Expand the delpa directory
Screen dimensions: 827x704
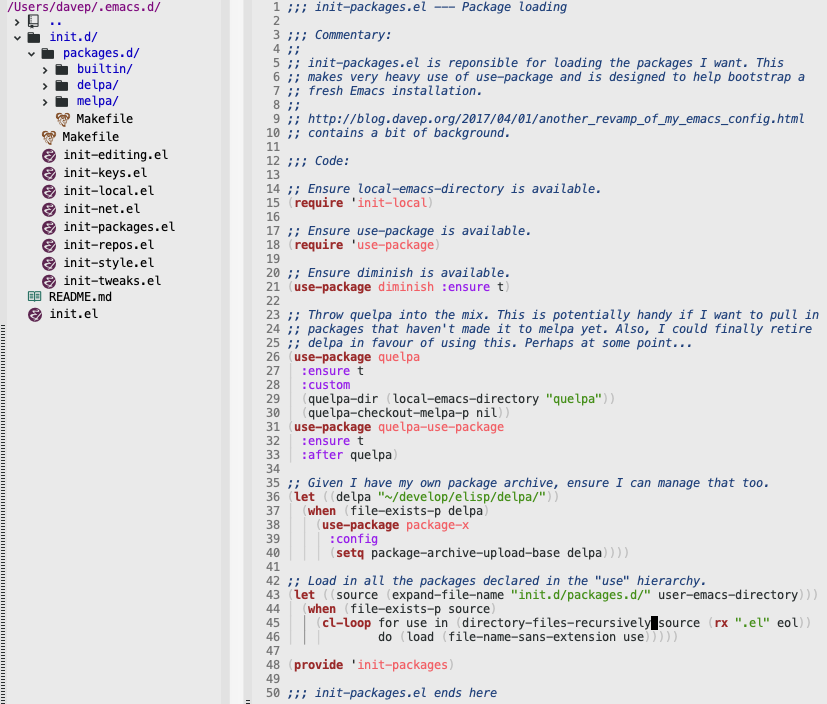click(x=47, y=85)
